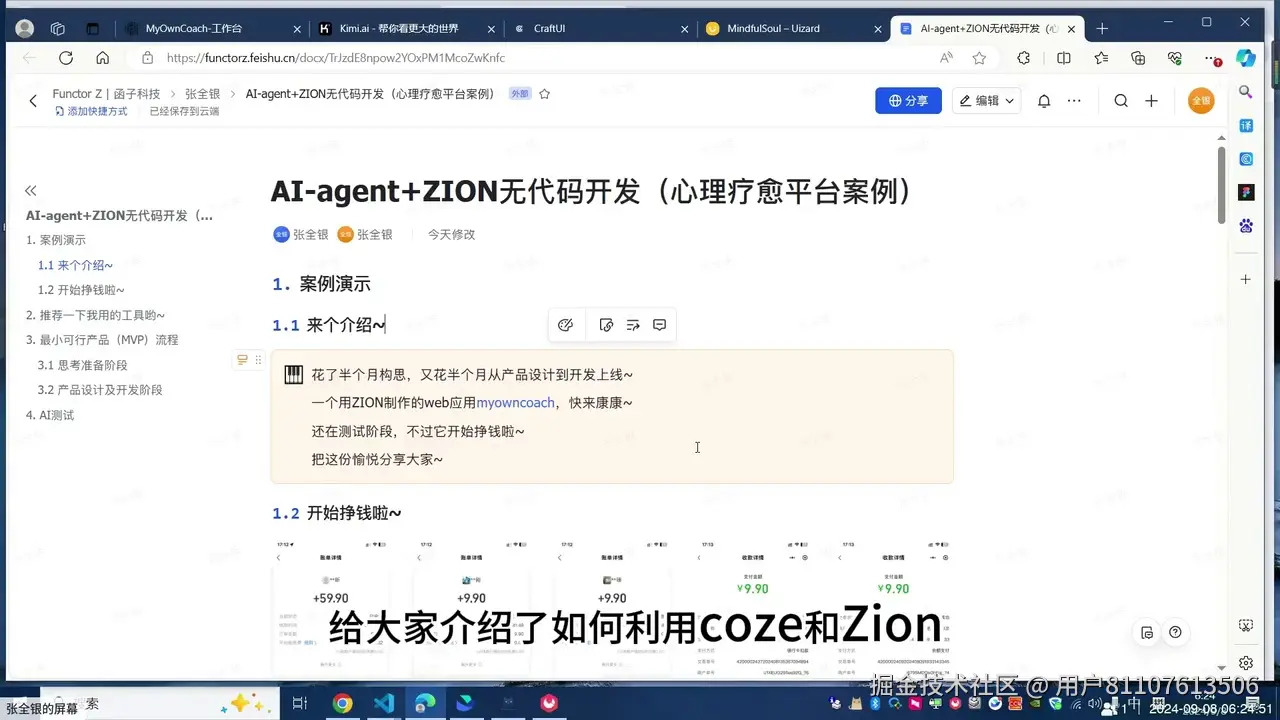Open Edge sidebar settings gear
Viewport: 1280px width, 720px height.
pos(1246,663)
